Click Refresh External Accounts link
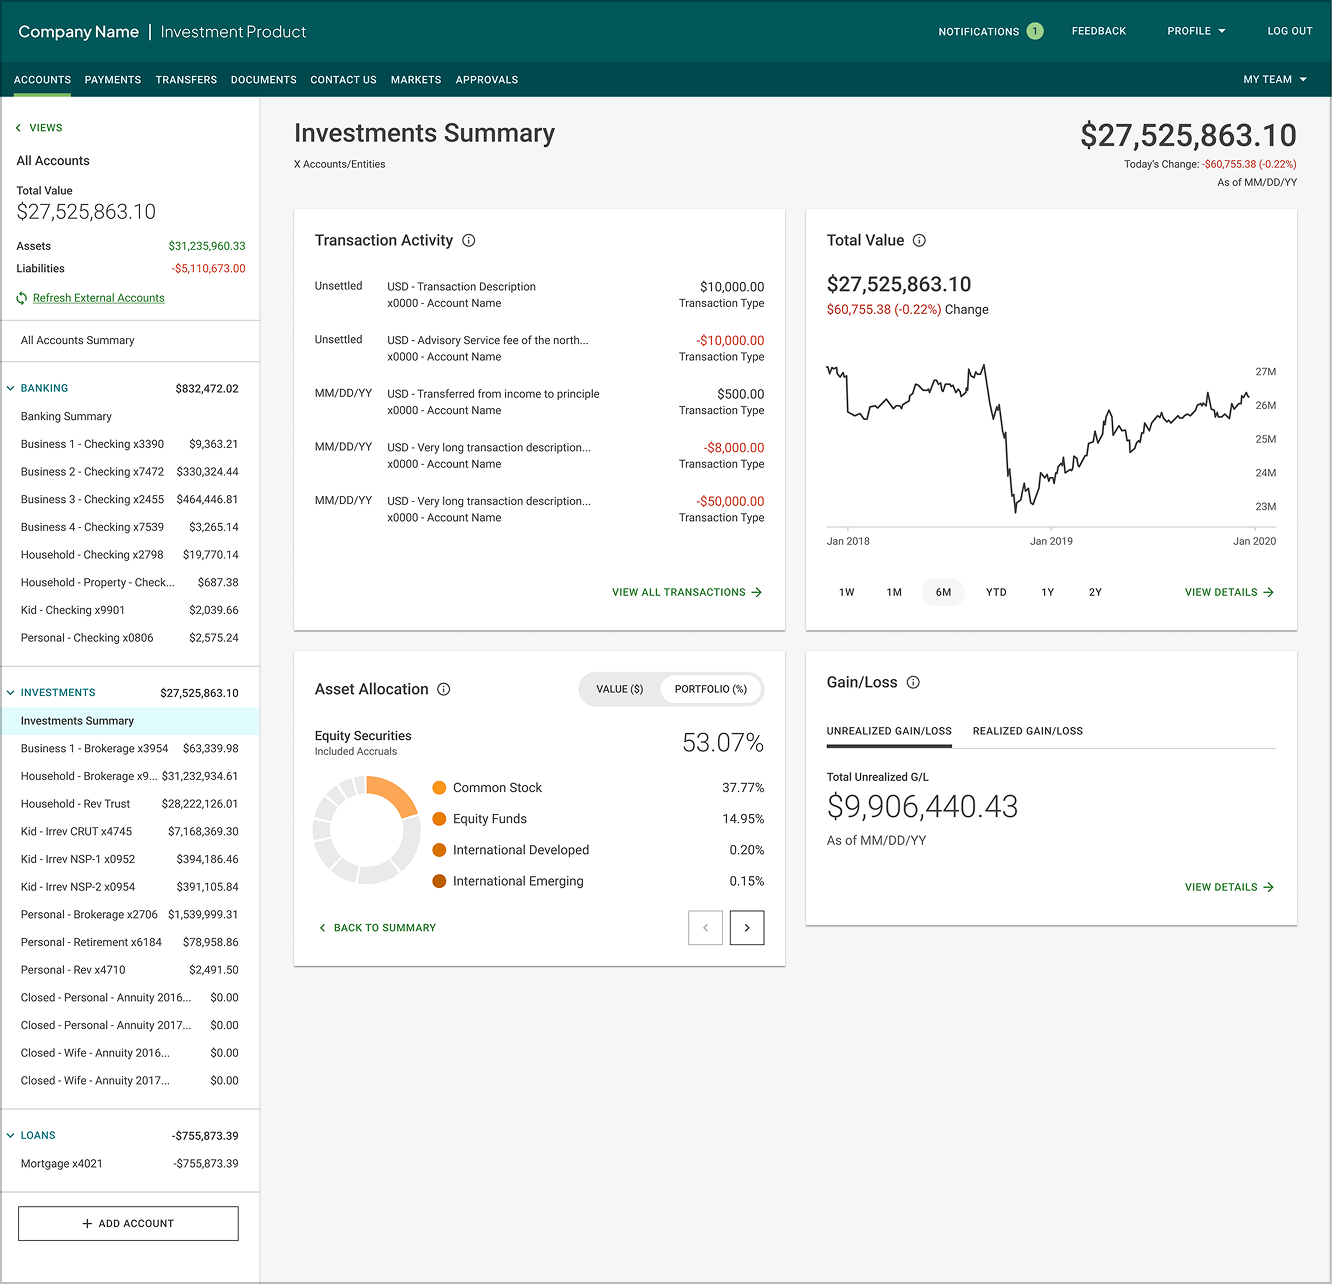 coord(99,298)
